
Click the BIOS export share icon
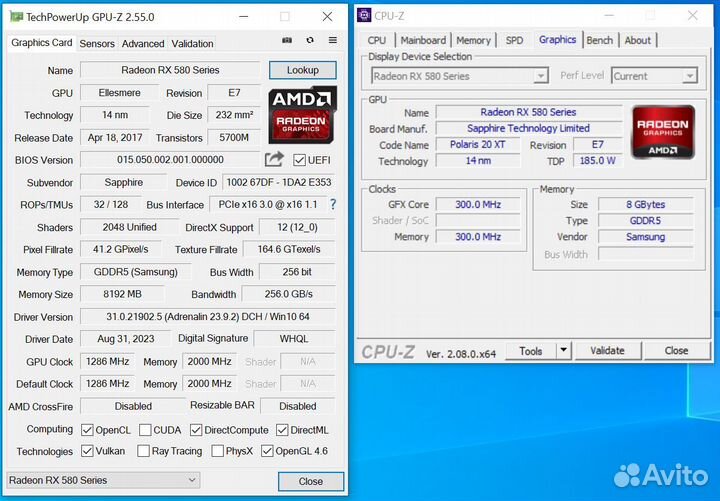(274, 159)
